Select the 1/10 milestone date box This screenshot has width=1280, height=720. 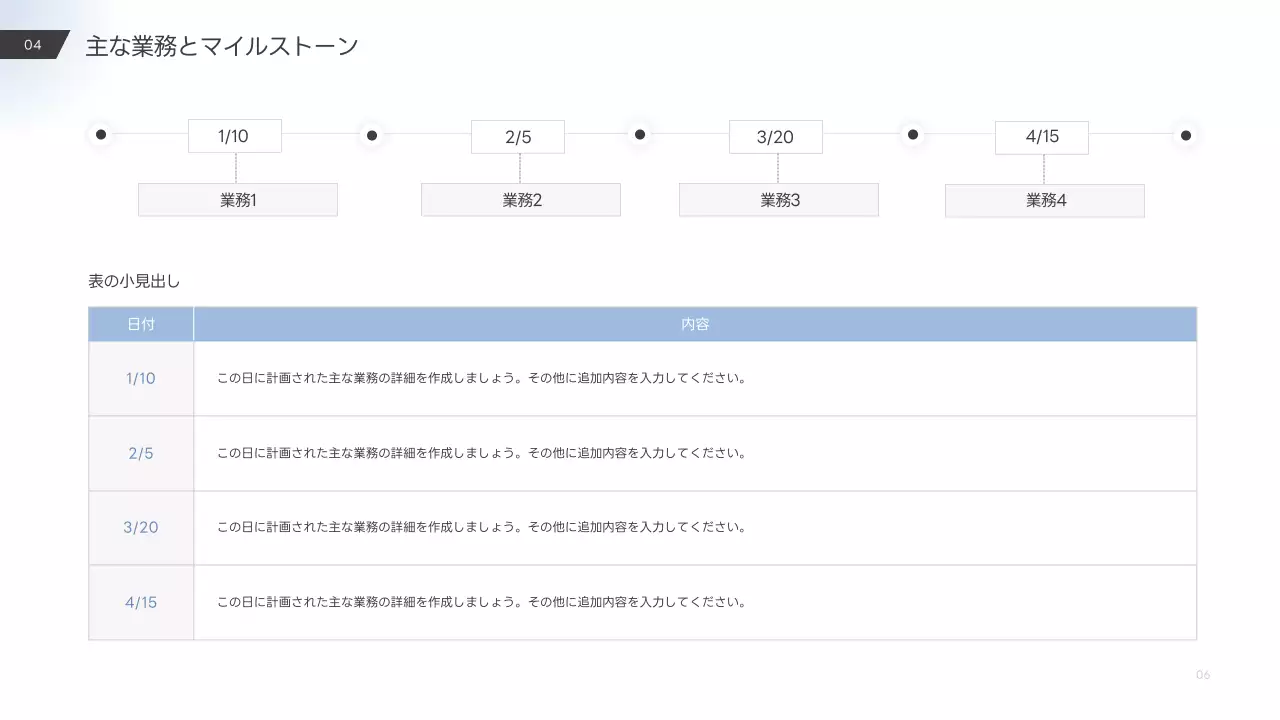tap(233, 136)
